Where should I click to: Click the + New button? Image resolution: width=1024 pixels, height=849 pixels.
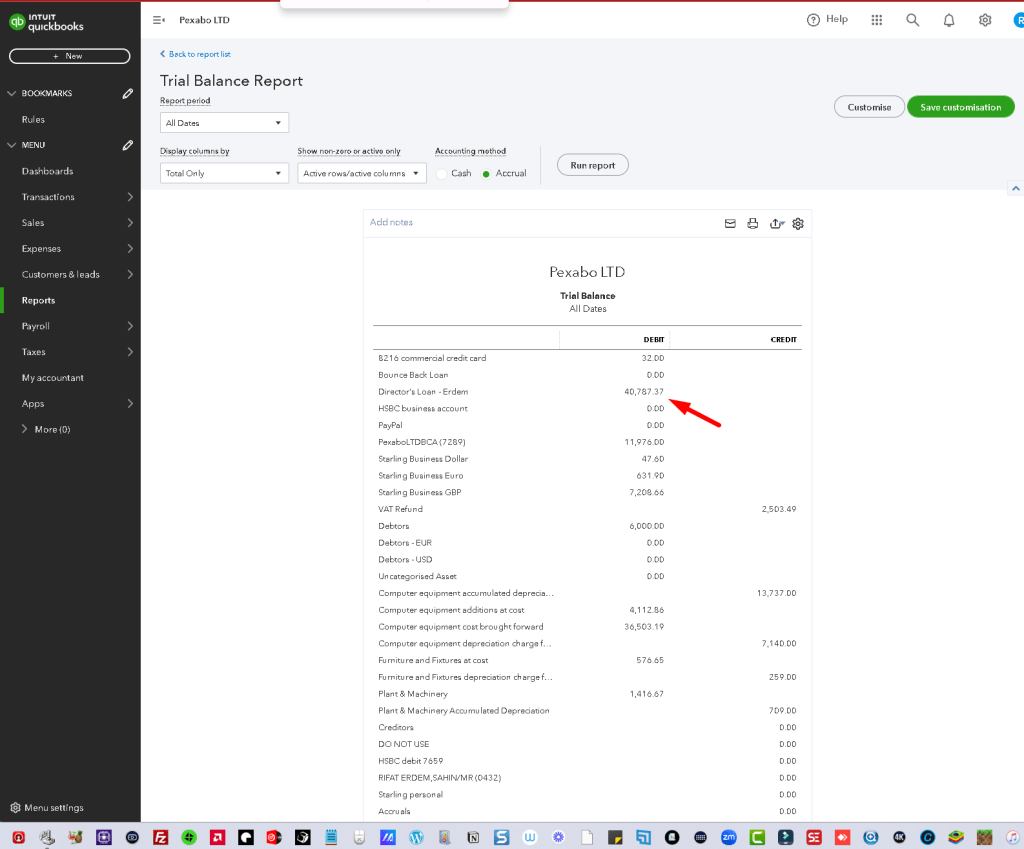pos(69,56)
